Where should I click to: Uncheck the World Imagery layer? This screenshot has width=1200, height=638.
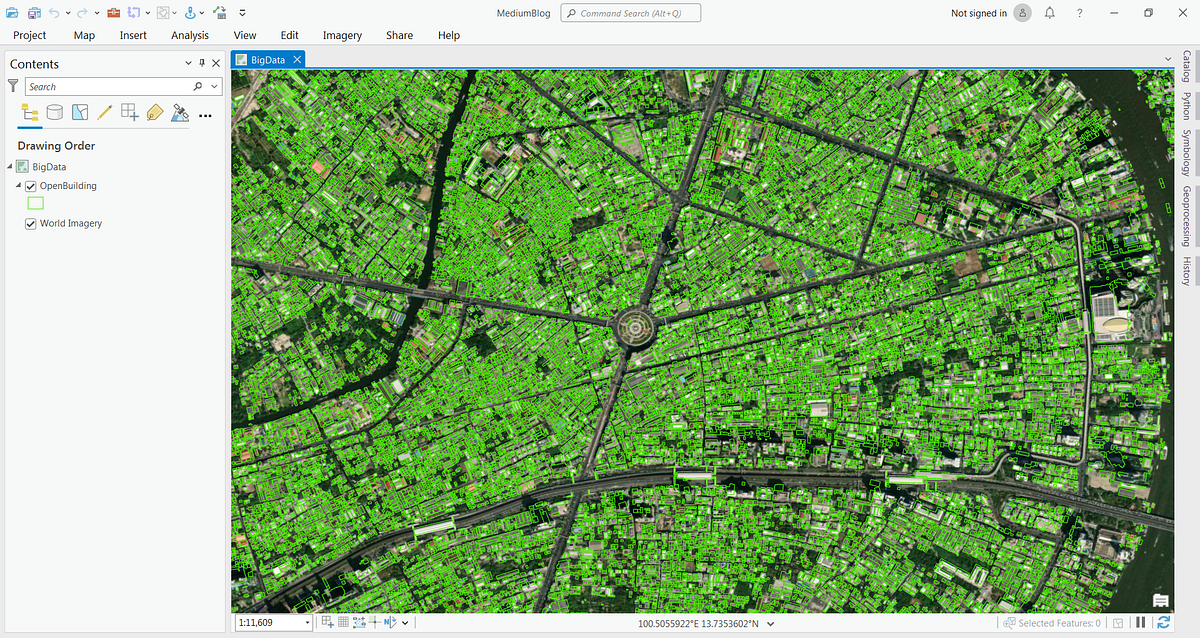click(x=30, y=223)
